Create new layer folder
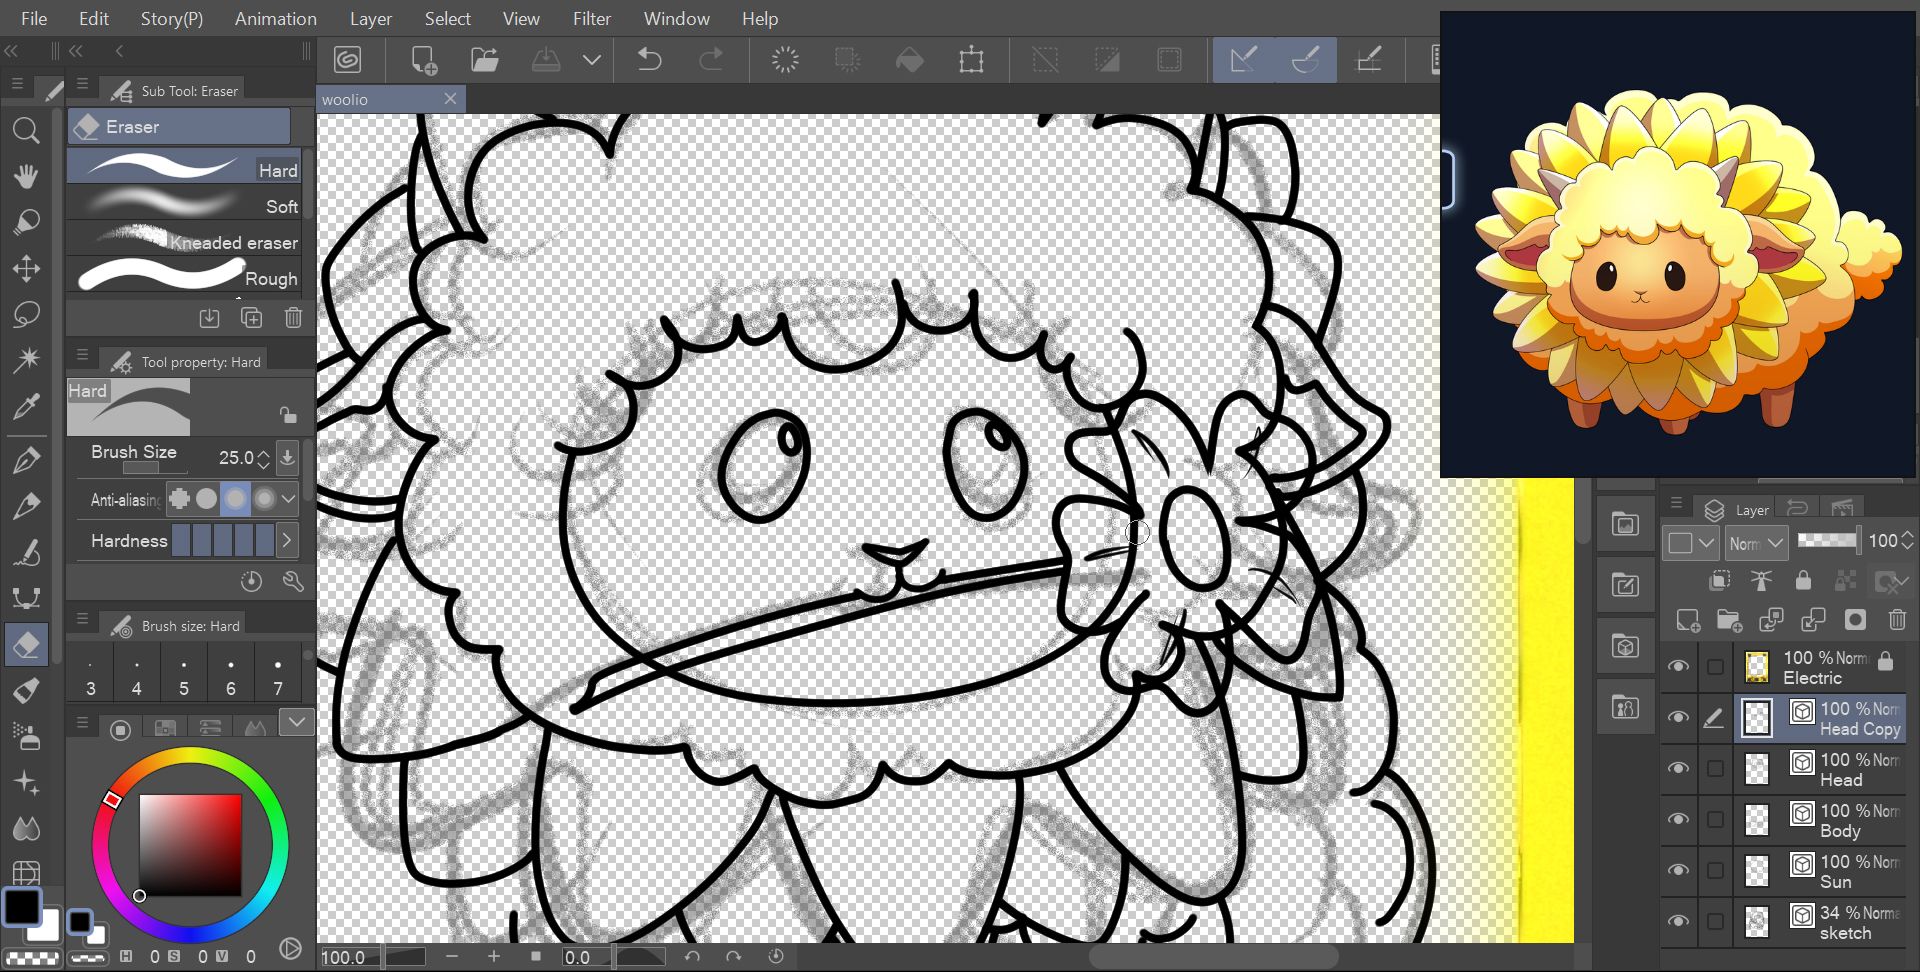 pyautogui.click(x=1729, y=621)
